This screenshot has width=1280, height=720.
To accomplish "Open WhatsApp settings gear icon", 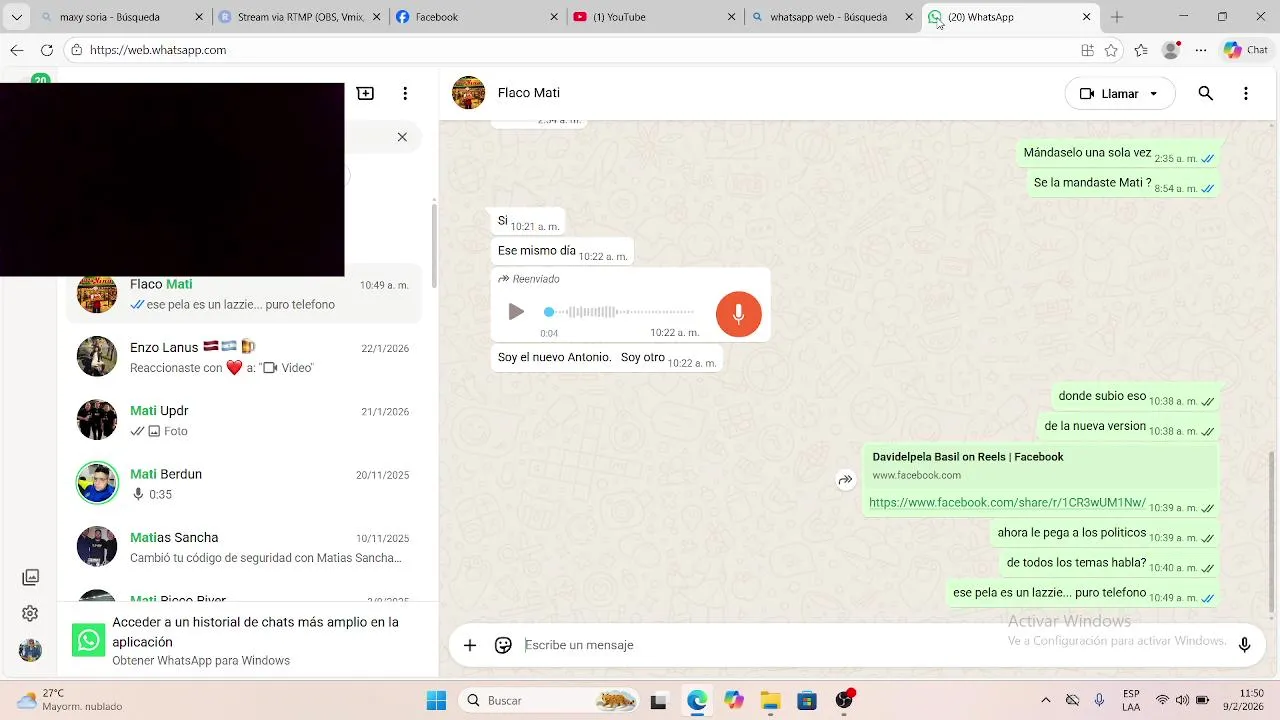I will (30, 613).
